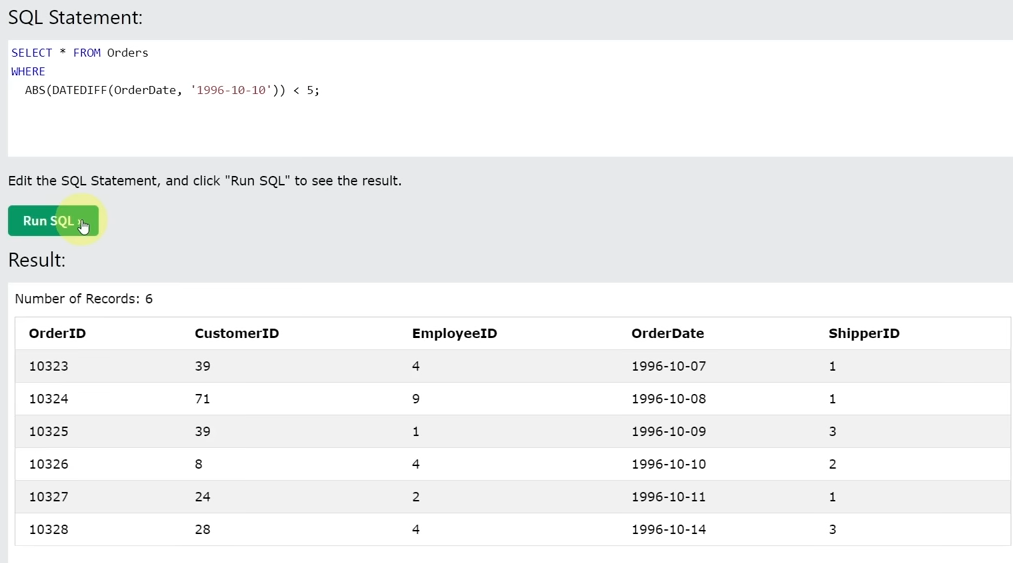The image size is (1013, 563).
Task: Click CustomerID 8 in order 10326 row
Action: (198, 464)
